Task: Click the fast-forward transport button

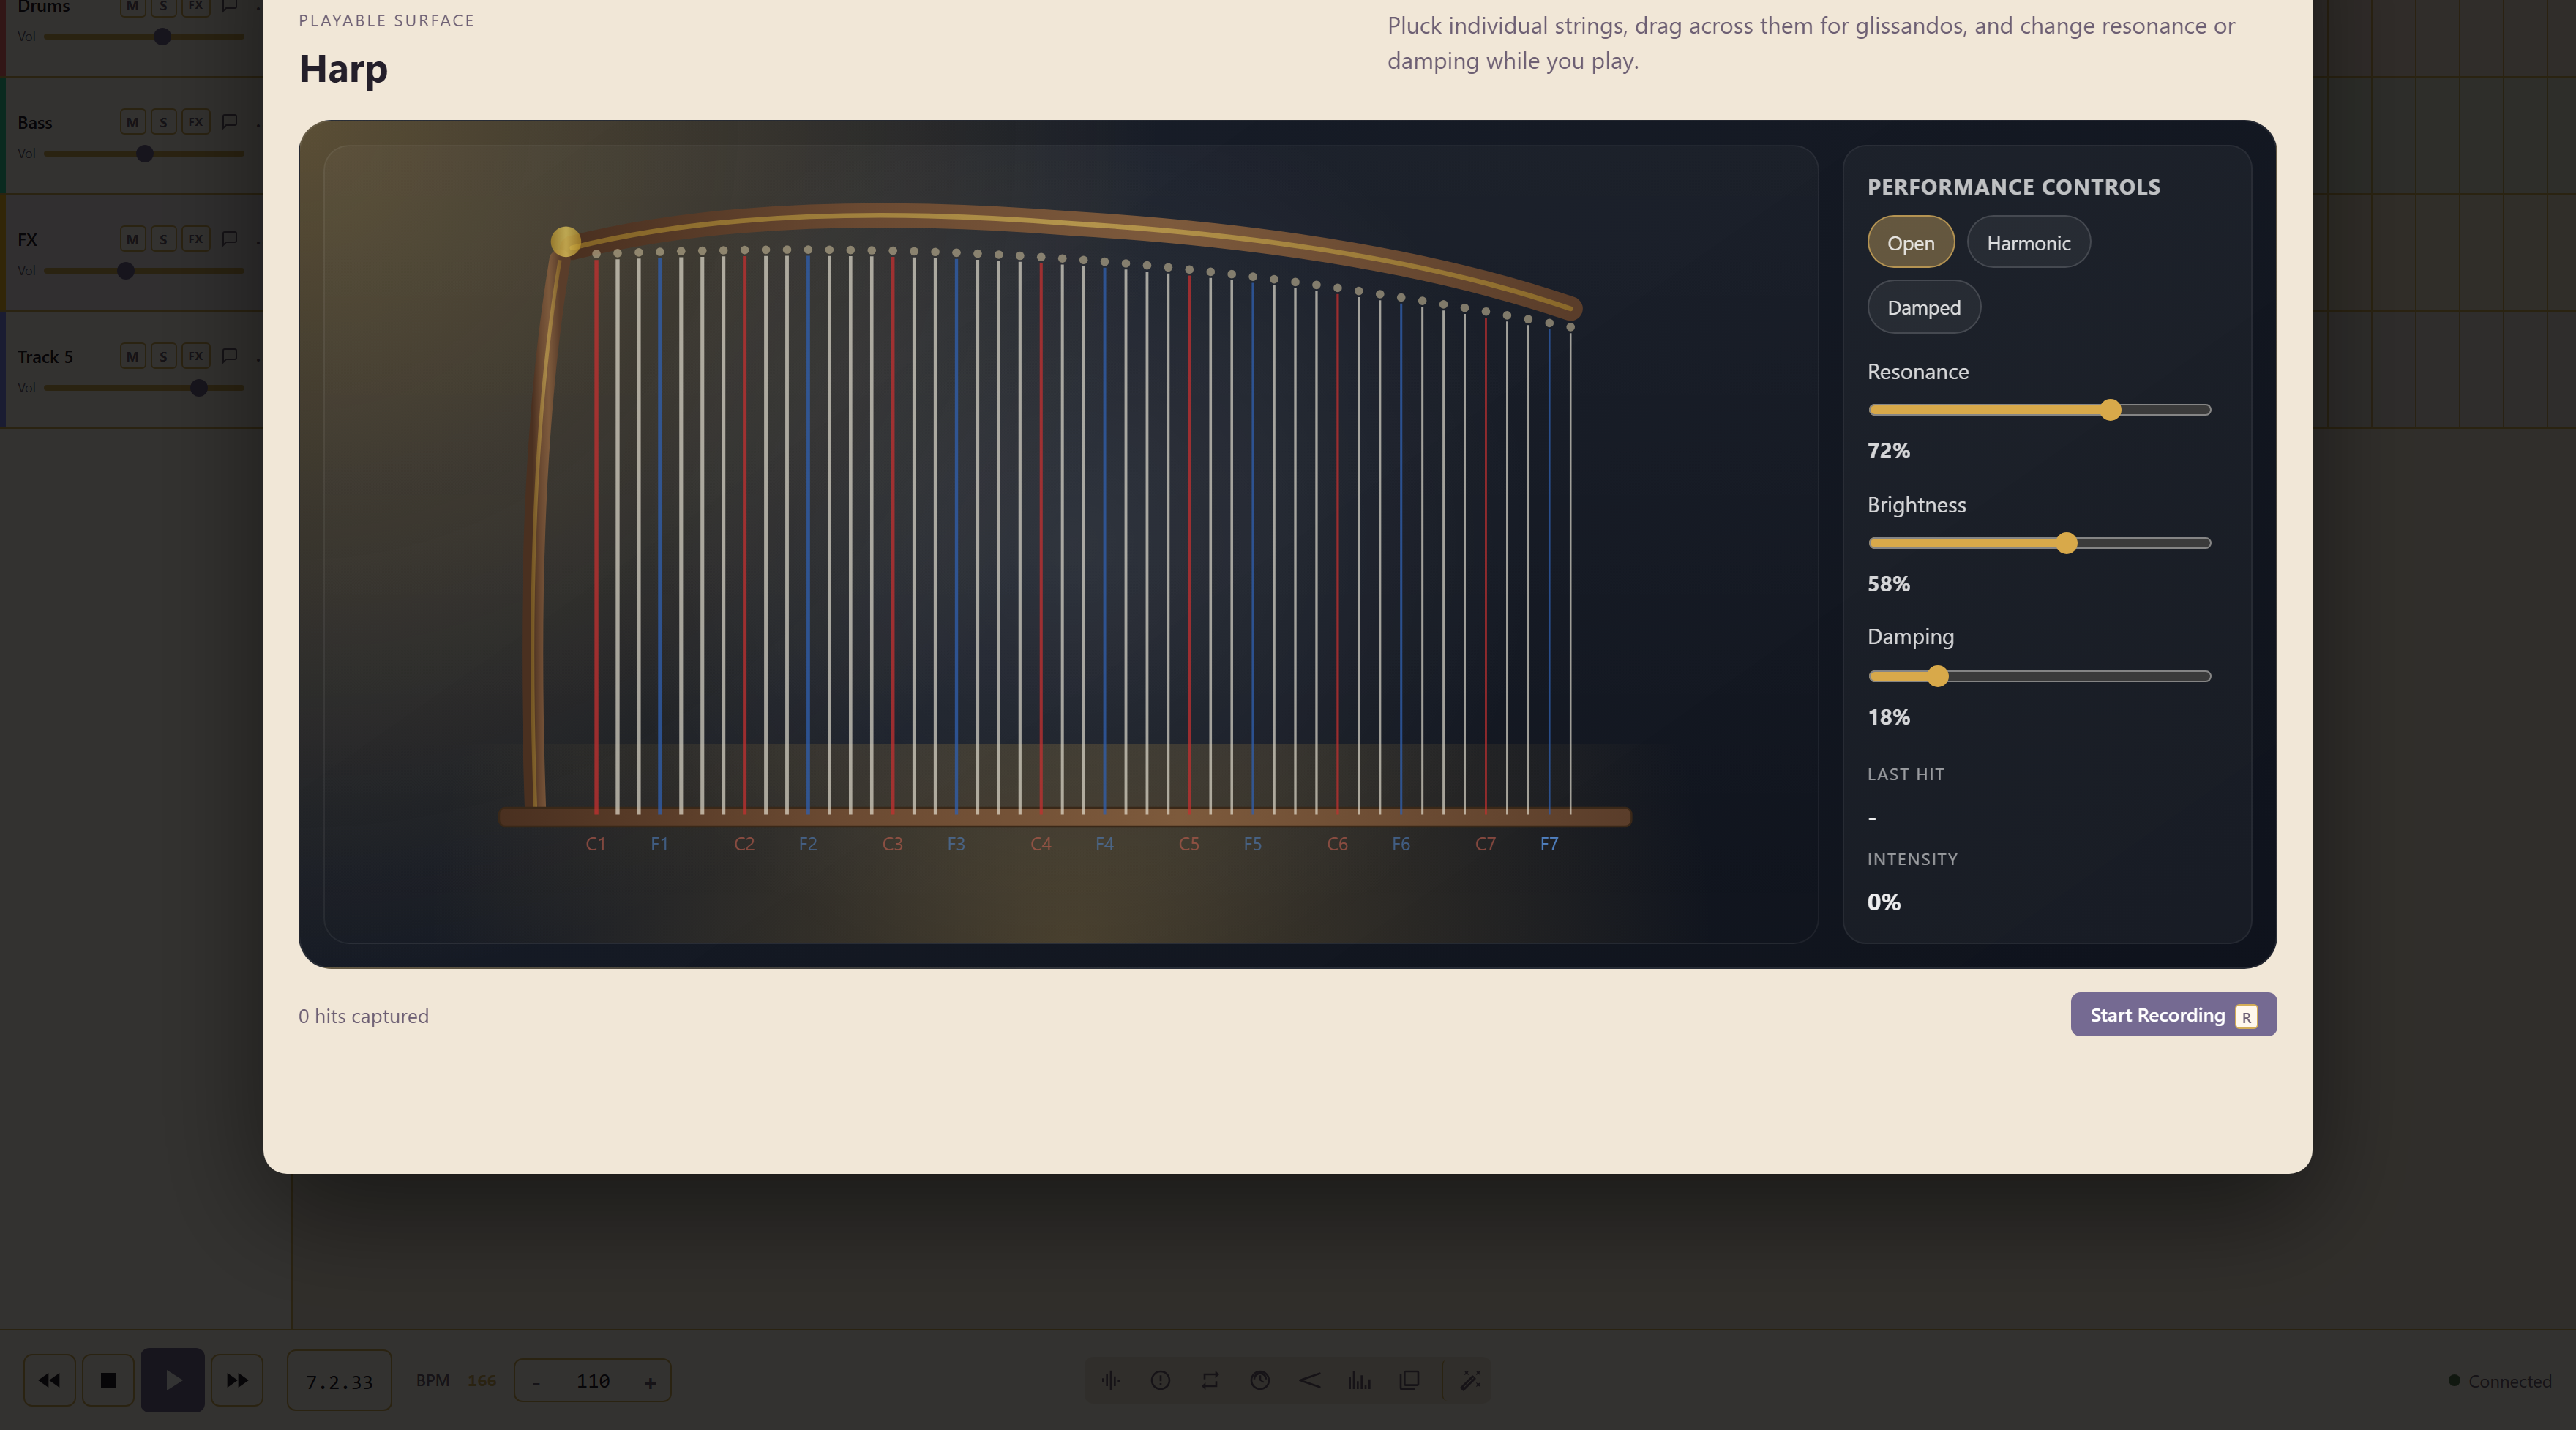Action: pos(237,1380)
